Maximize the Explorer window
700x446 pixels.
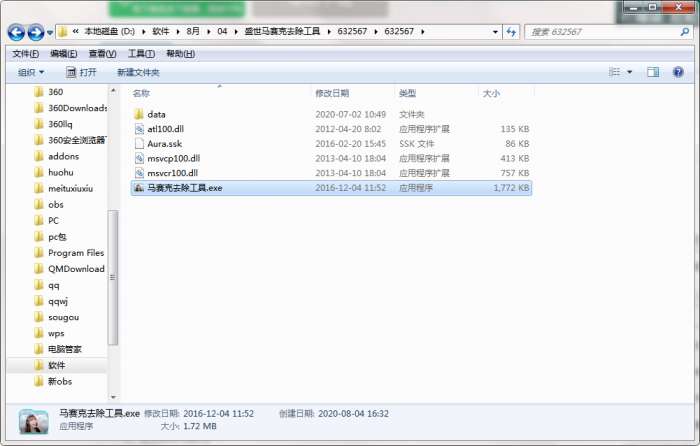tap(652, 8)
